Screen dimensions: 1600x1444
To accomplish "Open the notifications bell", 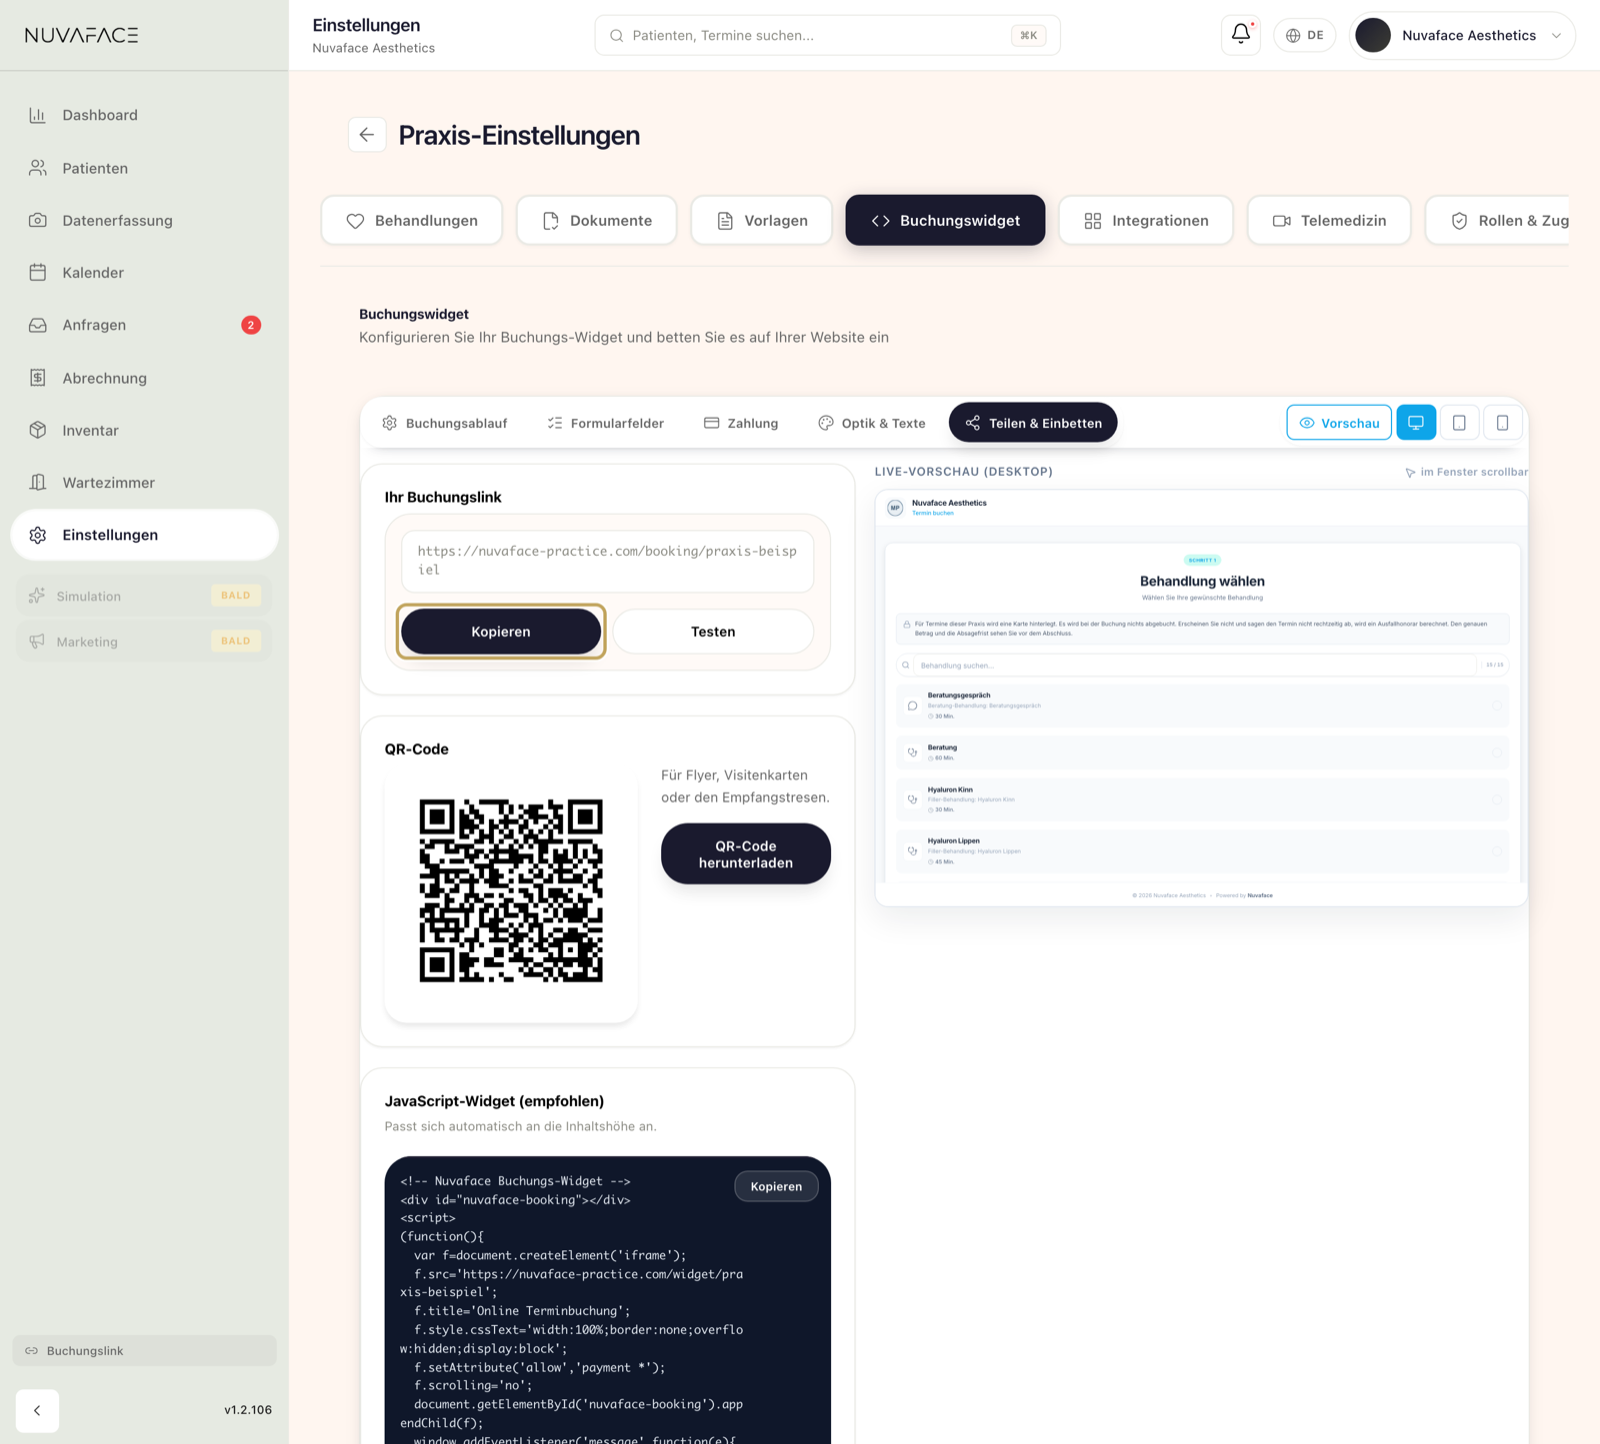I will pos(1241,35).
